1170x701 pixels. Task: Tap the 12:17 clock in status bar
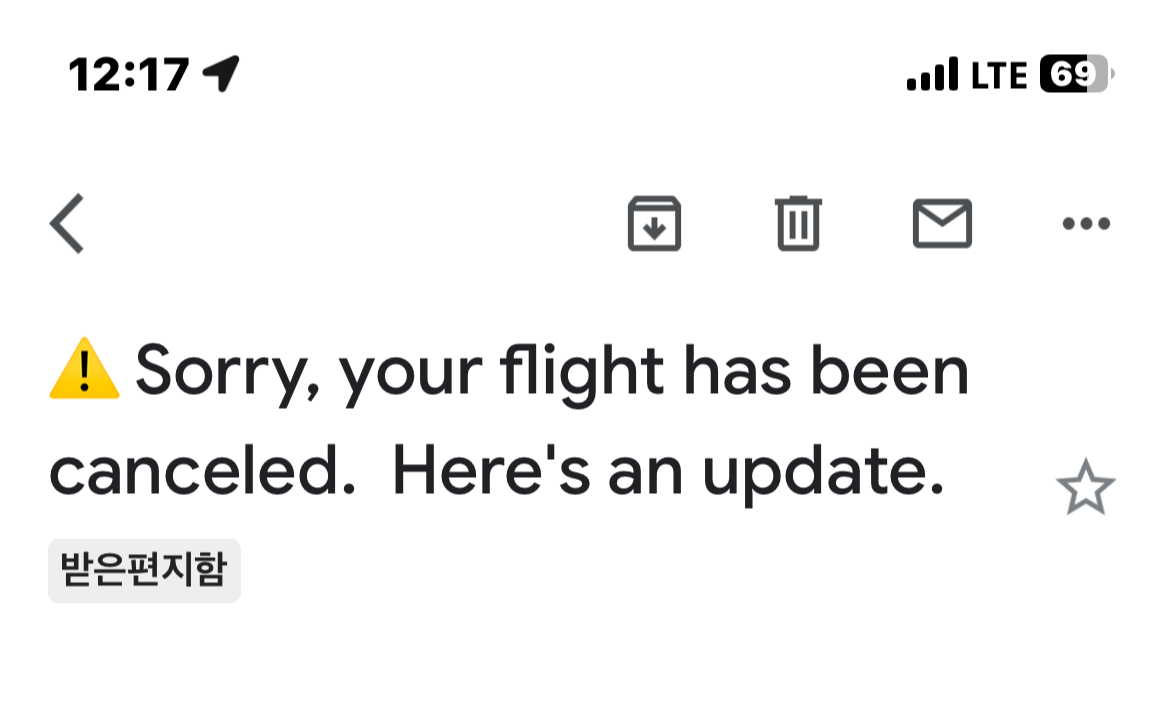tap(128, 75)
